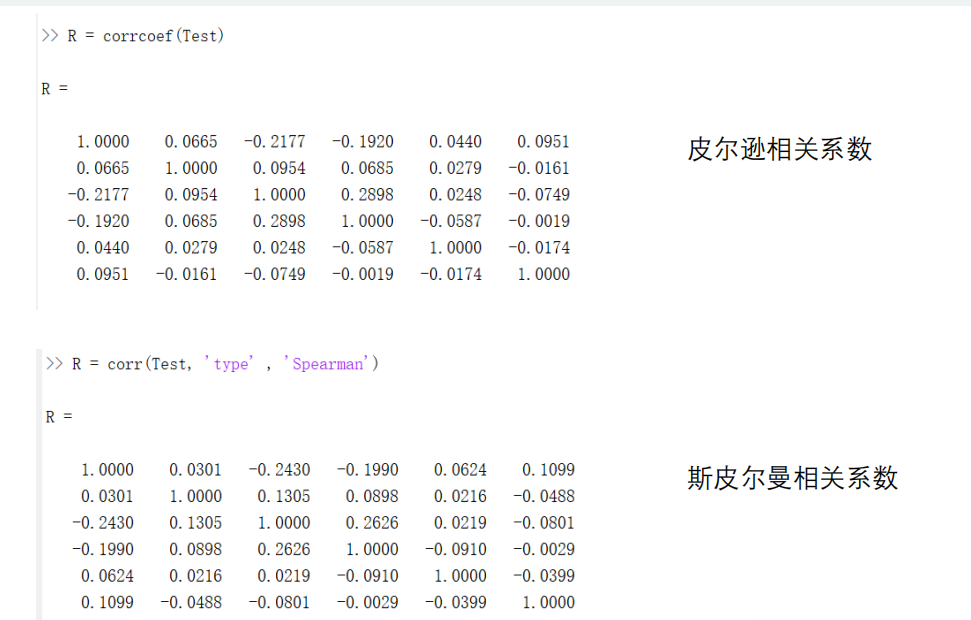Select 0.0624 in the Spearman matrix's first row
971x620 pixels.
(x=460, y=470)
